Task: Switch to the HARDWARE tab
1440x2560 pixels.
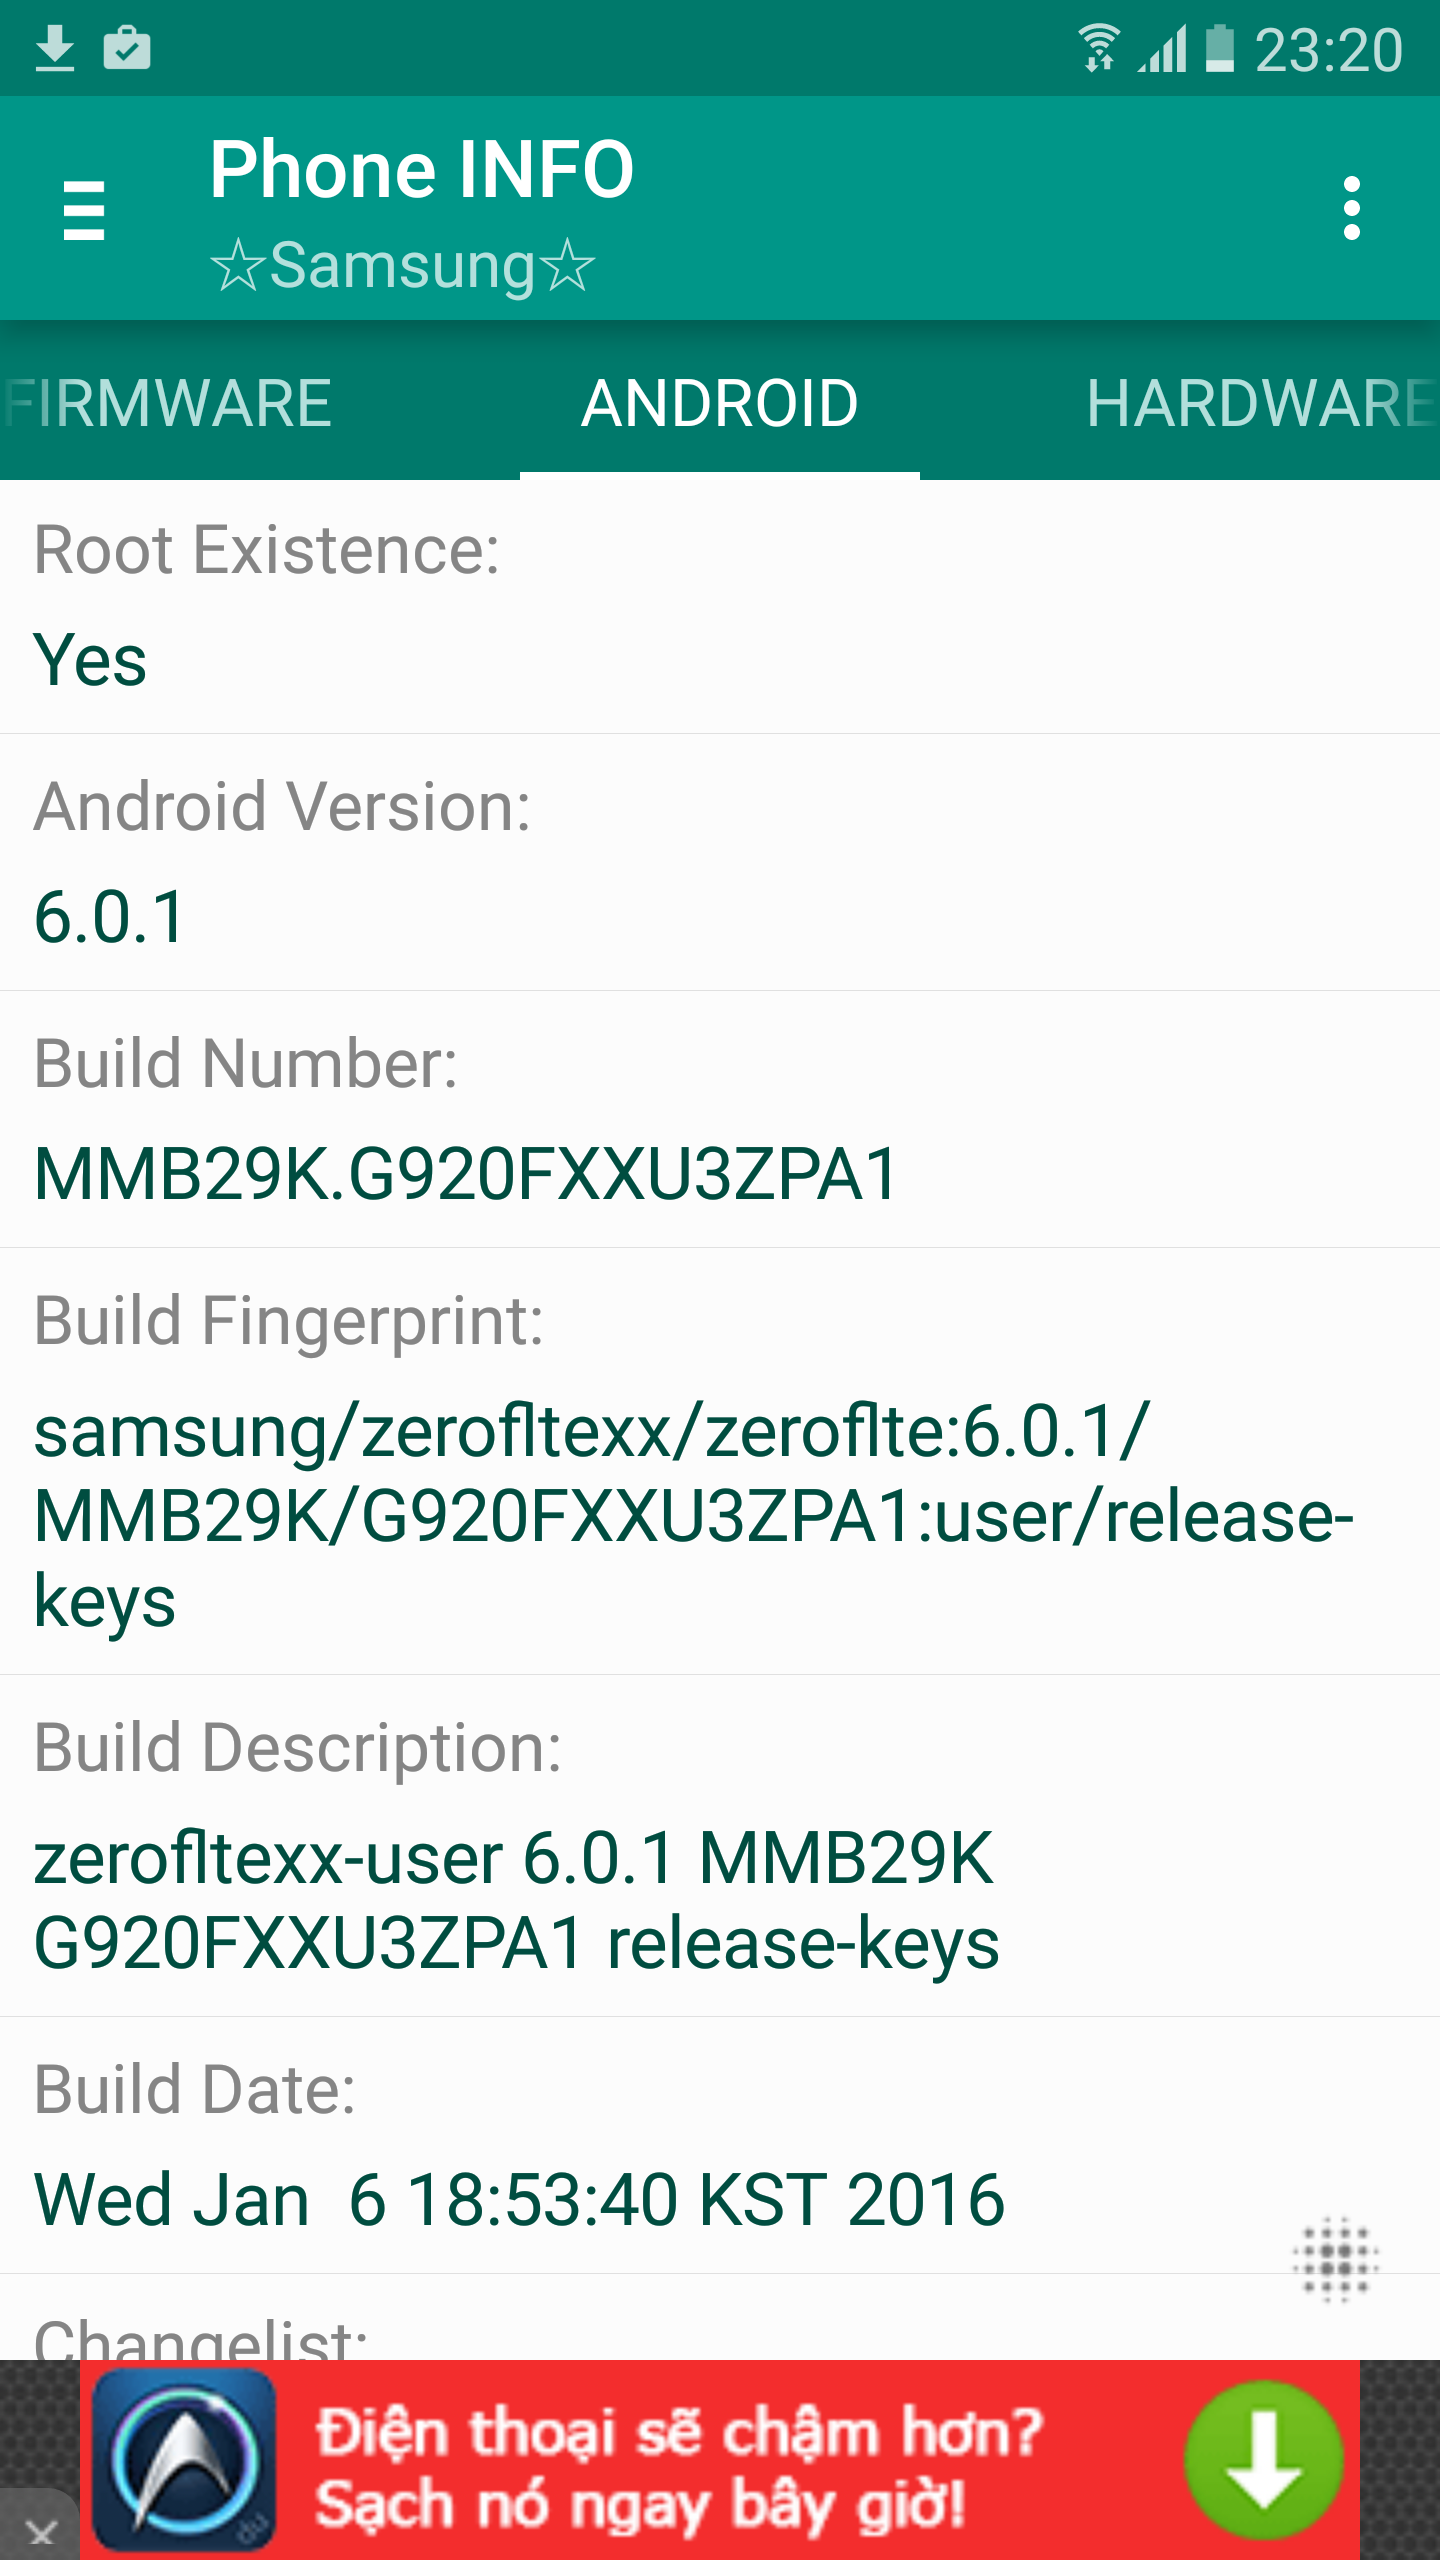Action: pos(1260,402)
